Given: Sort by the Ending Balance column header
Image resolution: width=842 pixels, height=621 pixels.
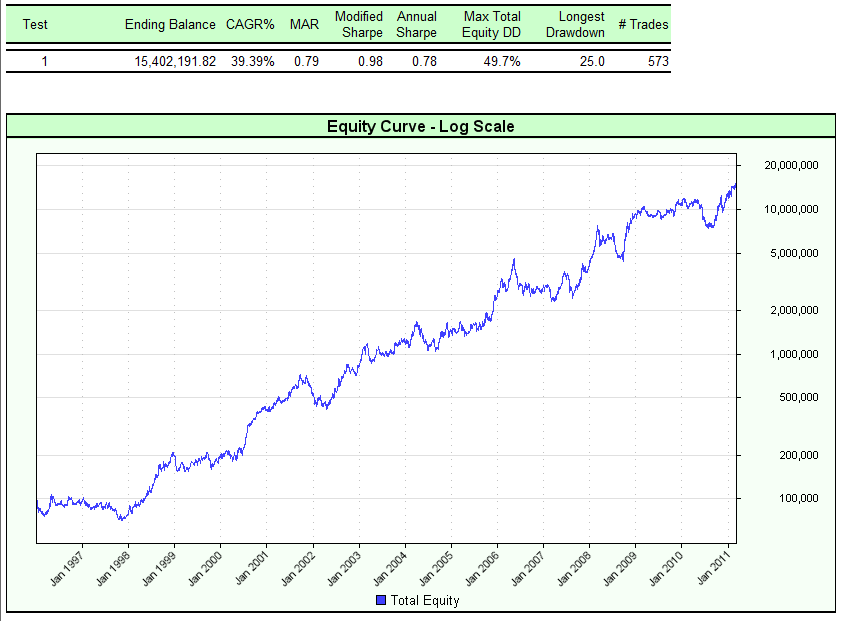Looking at the screenshot, I should pyautogui.click(x=168, y=25).
